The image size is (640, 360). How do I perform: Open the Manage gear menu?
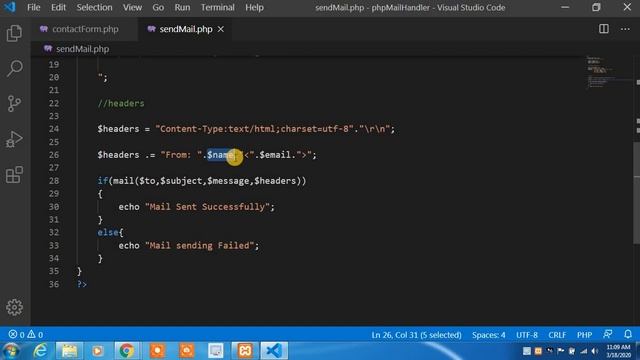pos(14,307)
